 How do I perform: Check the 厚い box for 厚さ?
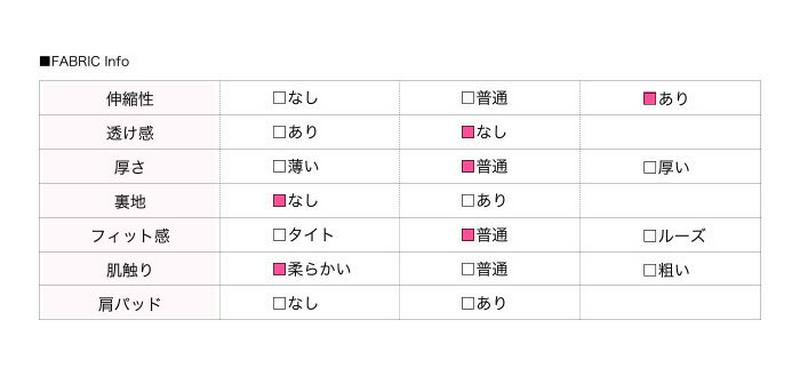[649, 167]
